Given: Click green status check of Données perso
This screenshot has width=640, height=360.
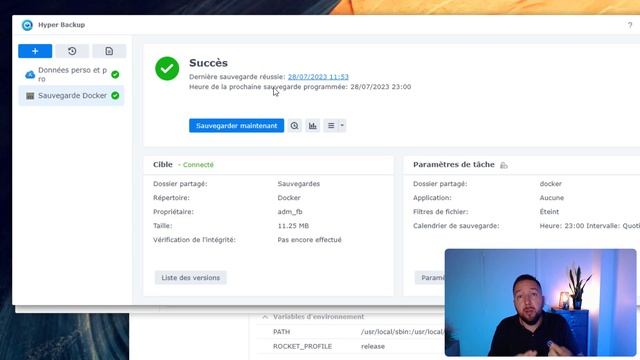Looking at the screenshot, I should point(115,74).
